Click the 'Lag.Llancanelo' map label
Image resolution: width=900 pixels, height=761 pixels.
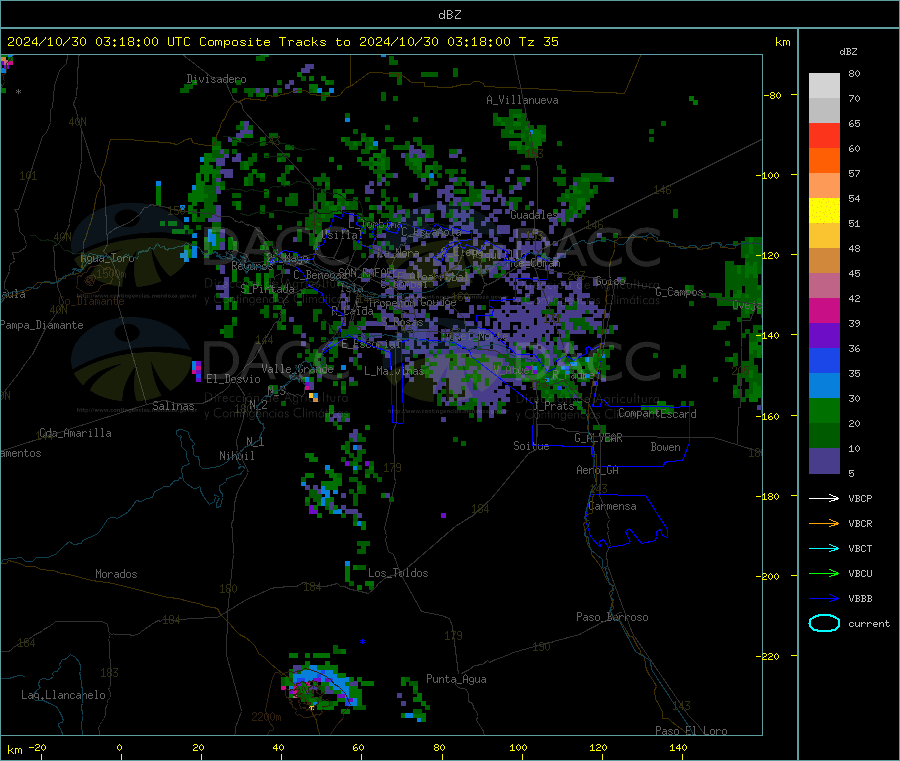click(63, 695)
